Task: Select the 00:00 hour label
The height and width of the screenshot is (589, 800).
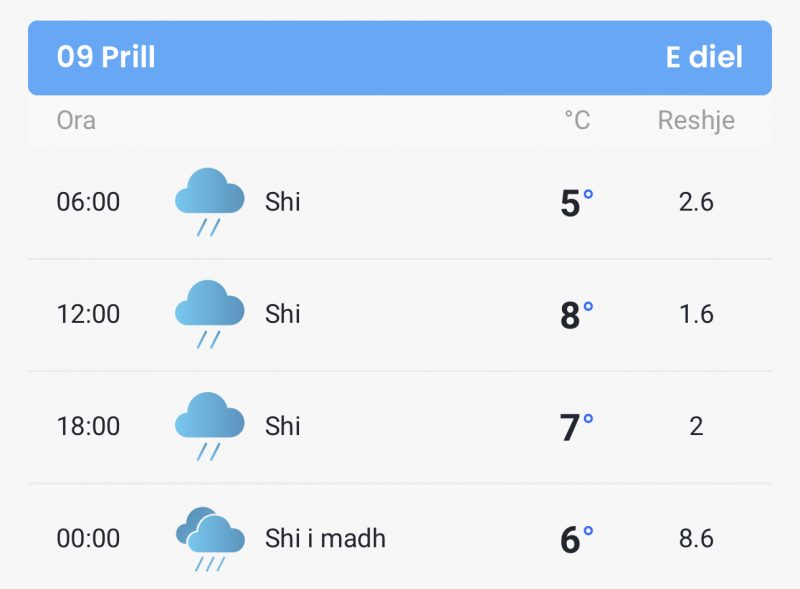Action: (88, 538)
